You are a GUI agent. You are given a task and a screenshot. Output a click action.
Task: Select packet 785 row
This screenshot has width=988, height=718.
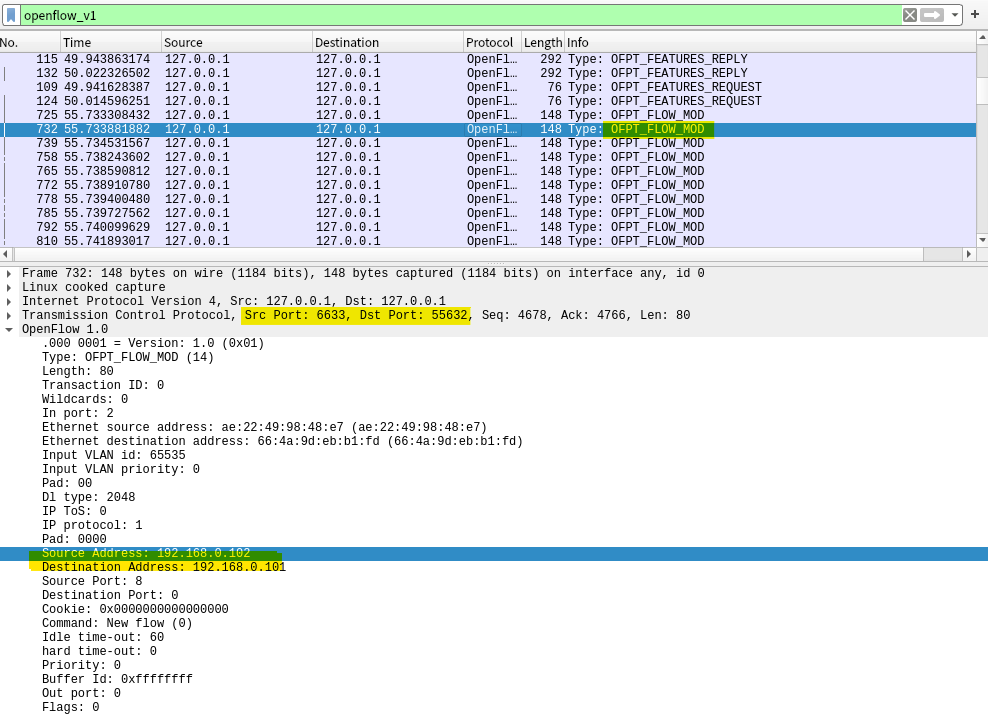click(488, 213)
